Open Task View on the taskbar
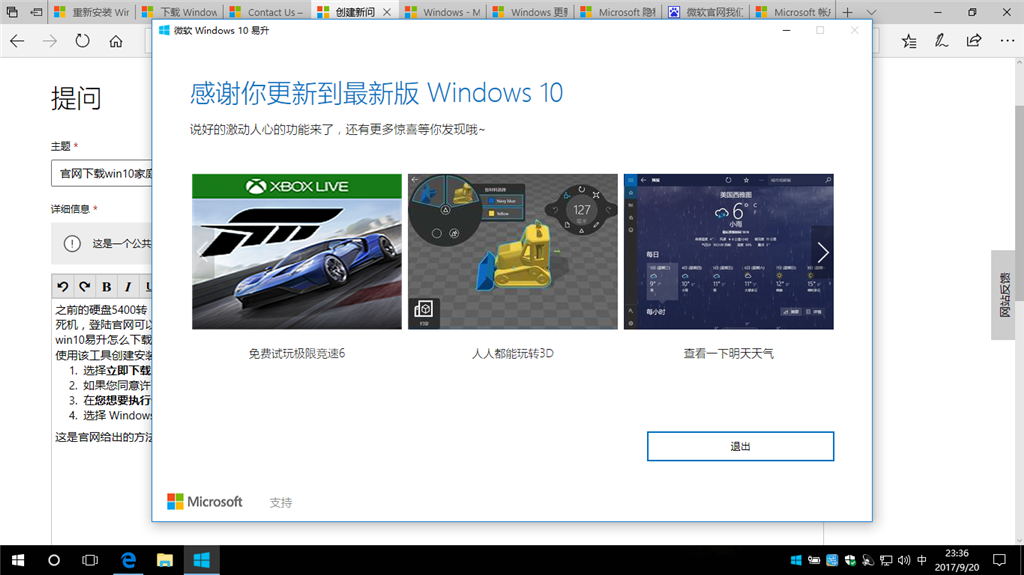Screen dimensions: 1024x575 pyautogui.click(x=90, y=560)
